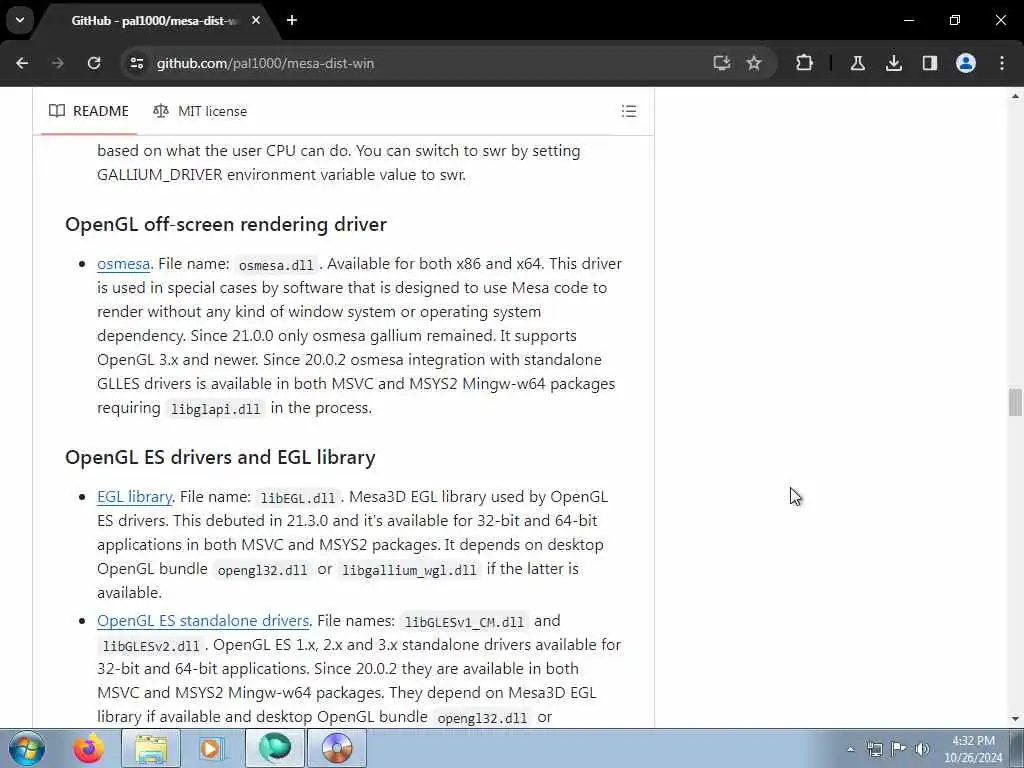Viewport: 1024px width, 768px height.
Task: Open the clock showing 4:32 PM
Action: tap(973, 749)
